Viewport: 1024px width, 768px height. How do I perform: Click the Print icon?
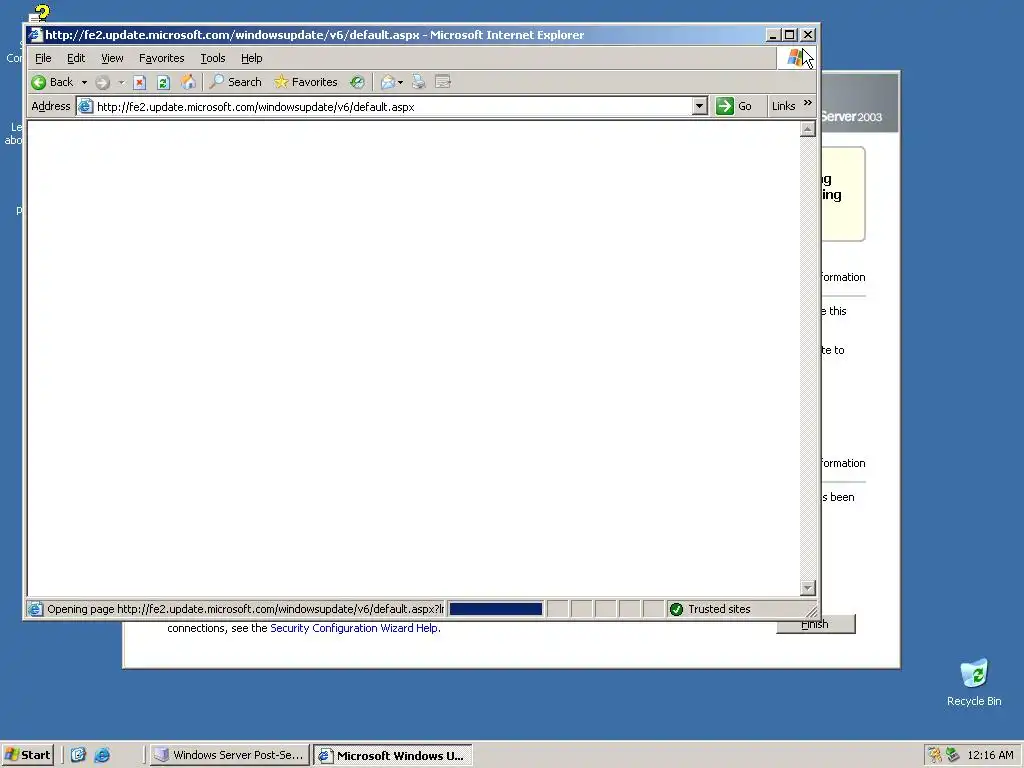419,82
